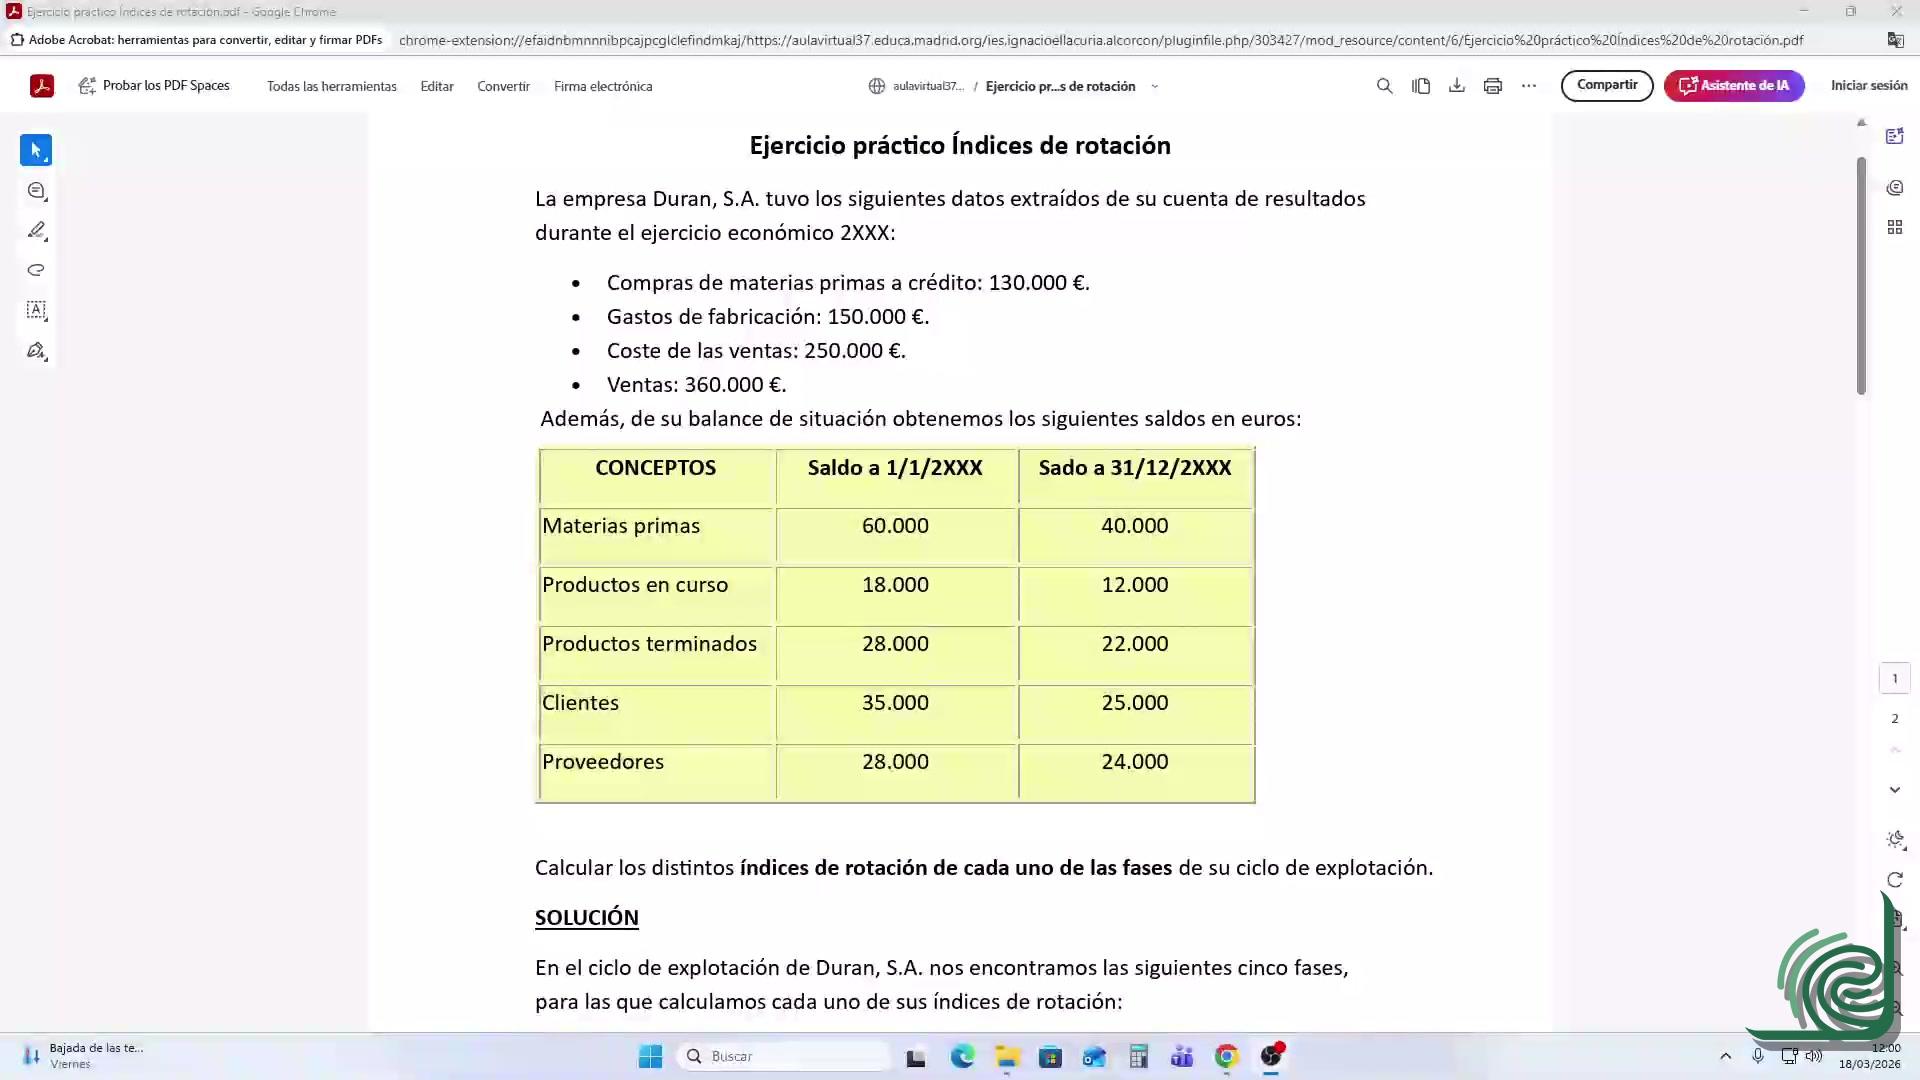The image size is (1920, 1080).
Task: Open Asistente de IA
Action: (x=1733, y=85)
